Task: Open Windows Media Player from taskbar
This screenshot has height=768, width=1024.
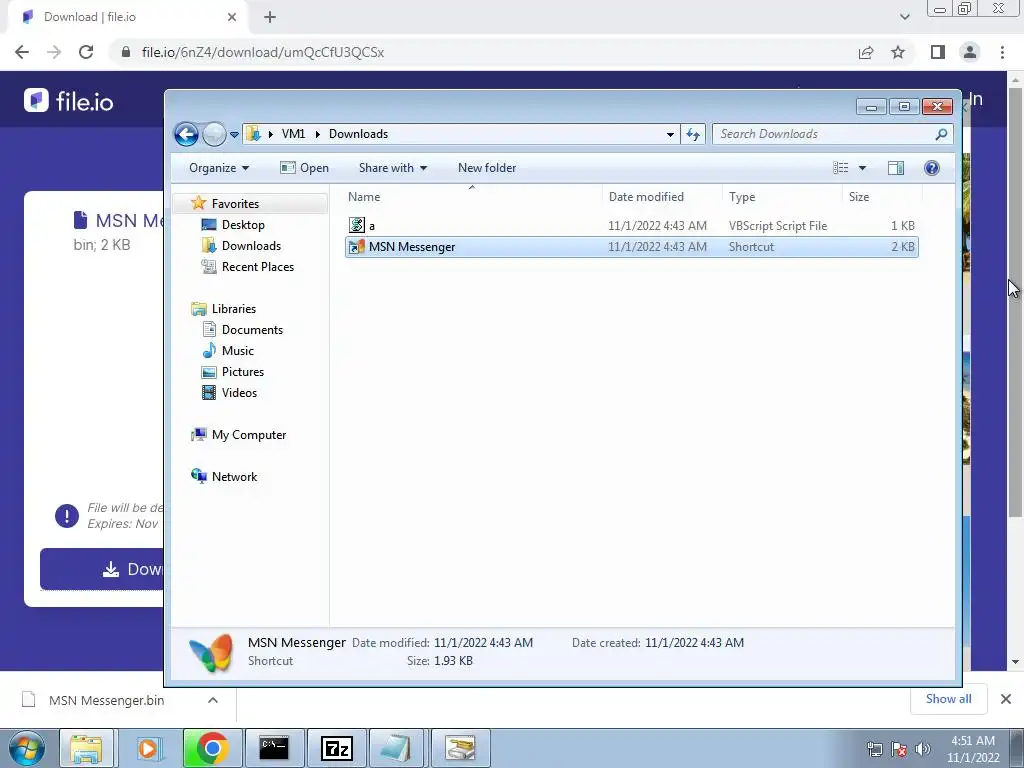Action: (x=148, y=748)
